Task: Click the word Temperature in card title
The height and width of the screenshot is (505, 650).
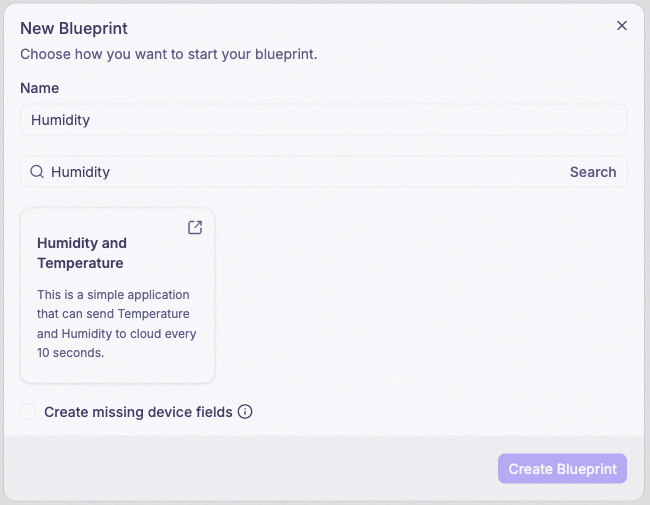Action: [80, 263]
